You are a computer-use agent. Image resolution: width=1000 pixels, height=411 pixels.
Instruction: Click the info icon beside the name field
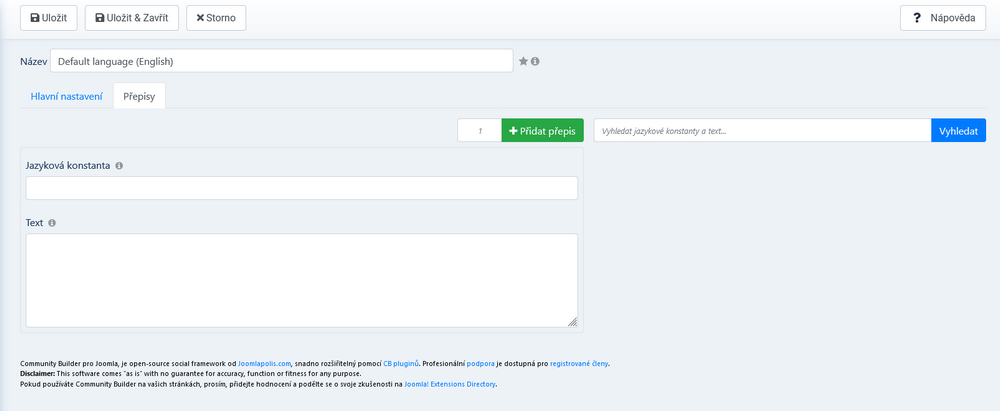(x=535, y=61)
